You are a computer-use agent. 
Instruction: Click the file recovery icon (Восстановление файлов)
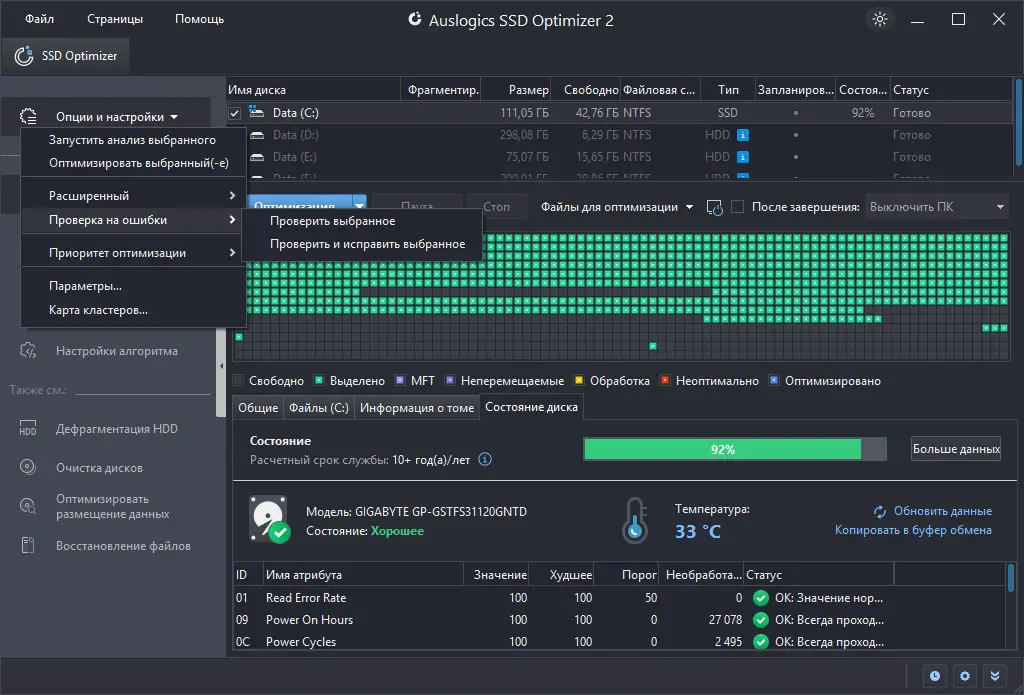(27, 545)
